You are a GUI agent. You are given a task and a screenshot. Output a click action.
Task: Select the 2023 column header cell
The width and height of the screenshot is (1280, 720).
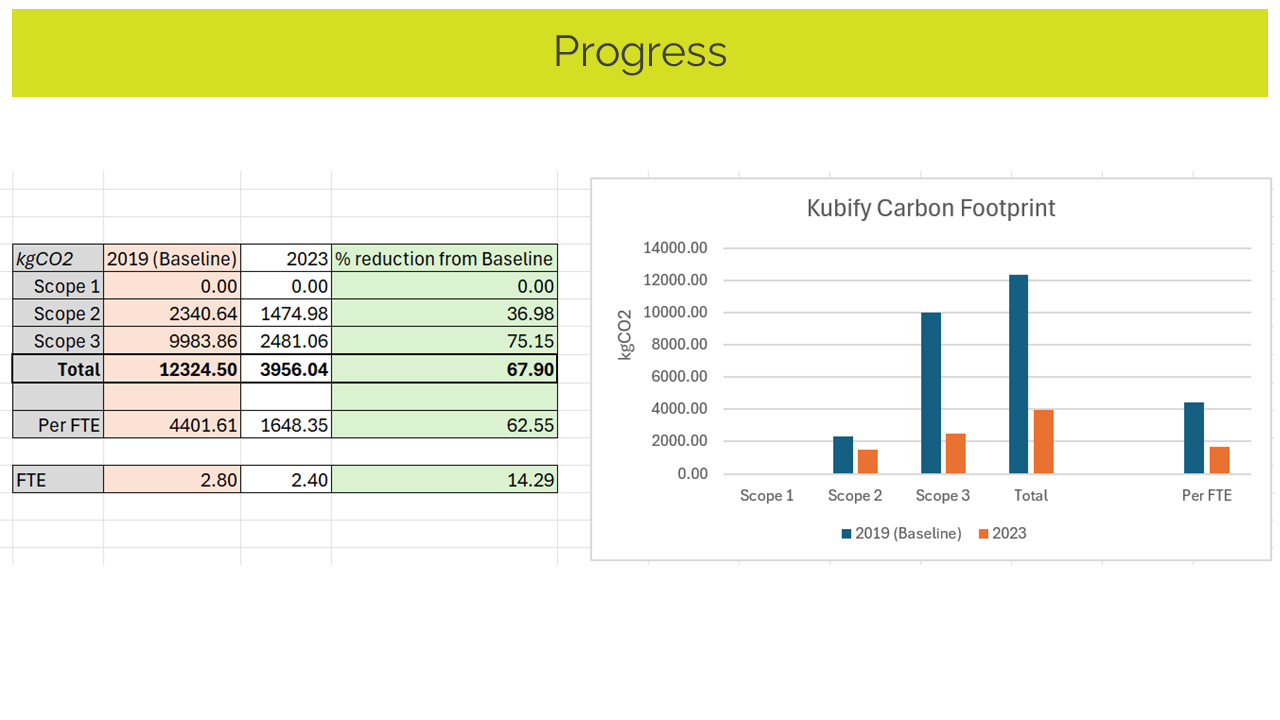coord(286,258)
